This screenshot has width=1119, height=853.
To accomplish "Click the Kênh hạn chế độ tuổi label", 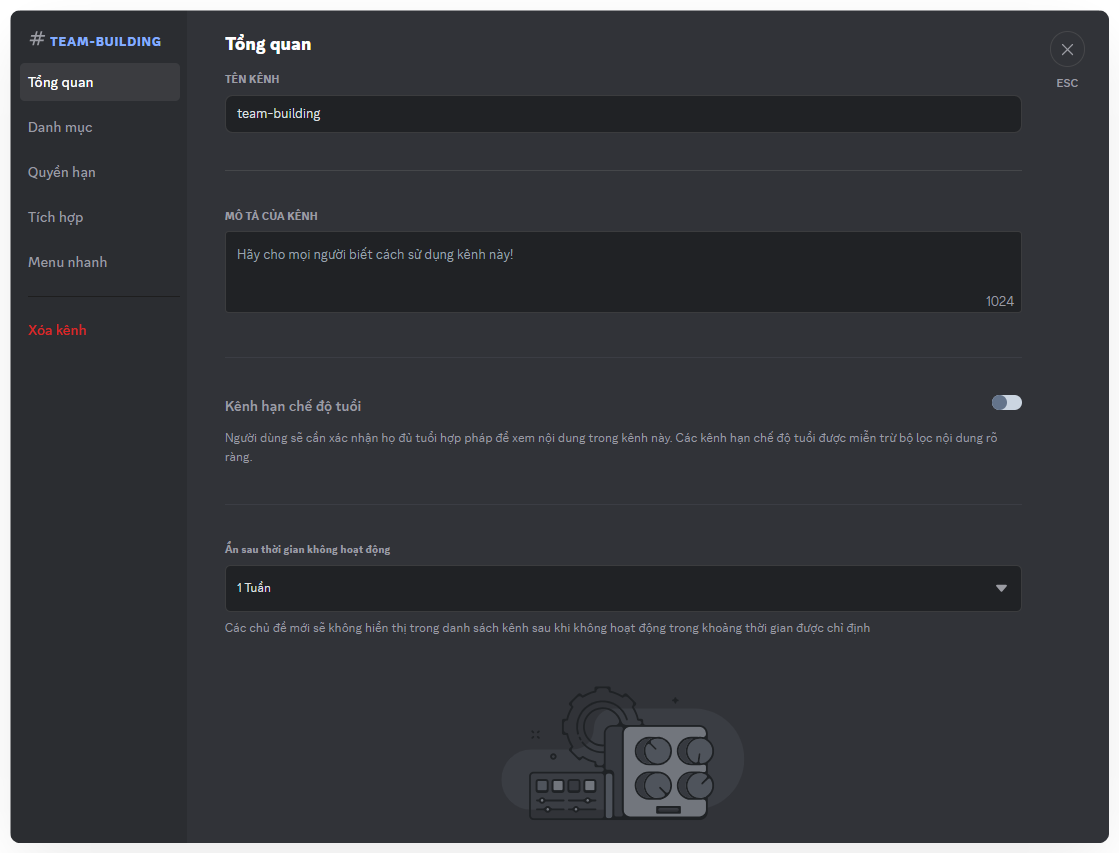I will [293, 406].
